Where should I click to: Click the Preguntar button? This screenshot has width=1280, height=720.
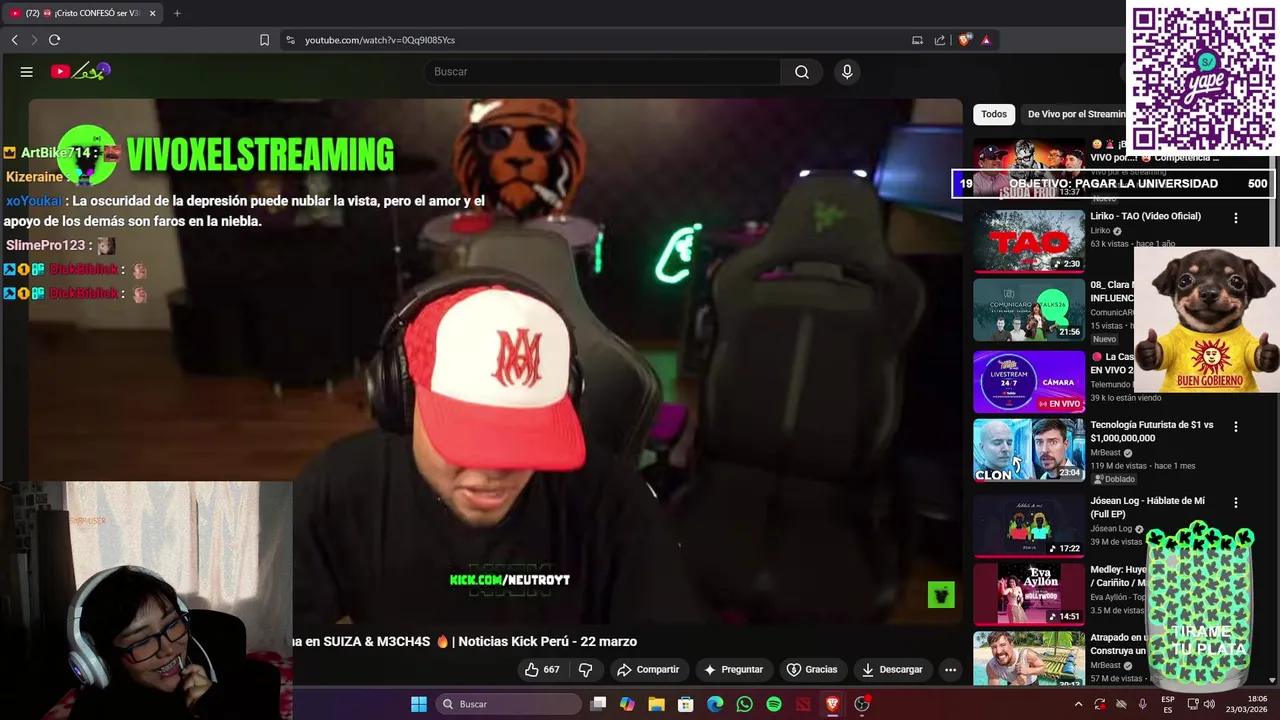[733, 670]
